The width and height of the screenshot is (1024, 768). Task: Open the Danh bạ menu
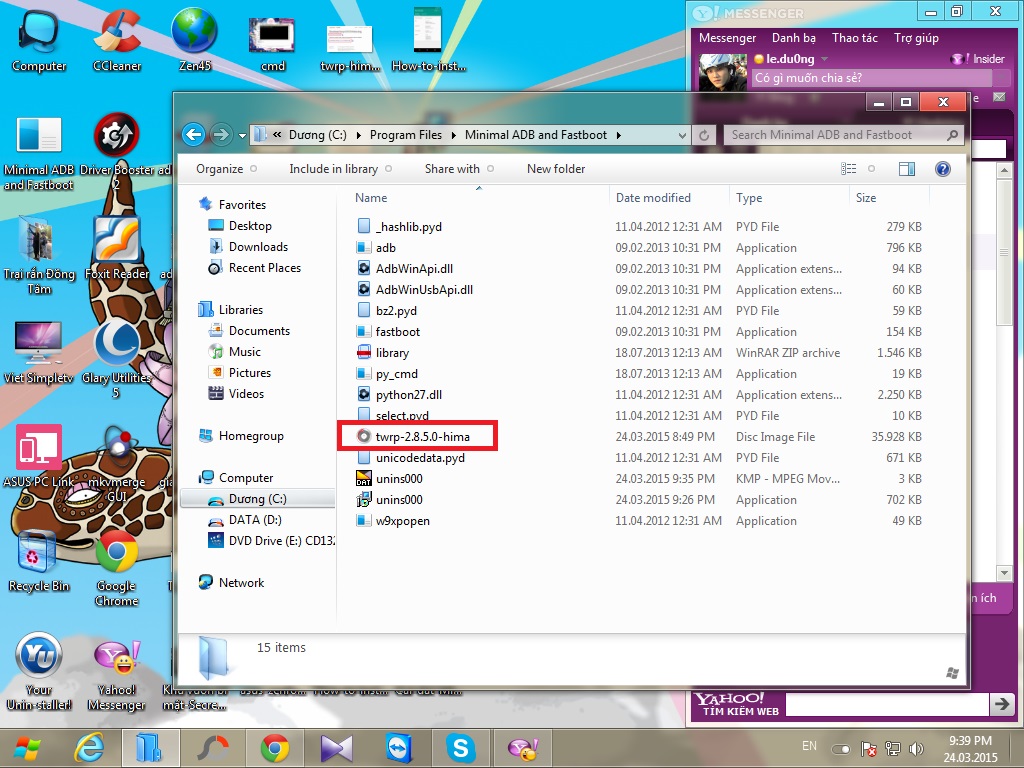793,38
